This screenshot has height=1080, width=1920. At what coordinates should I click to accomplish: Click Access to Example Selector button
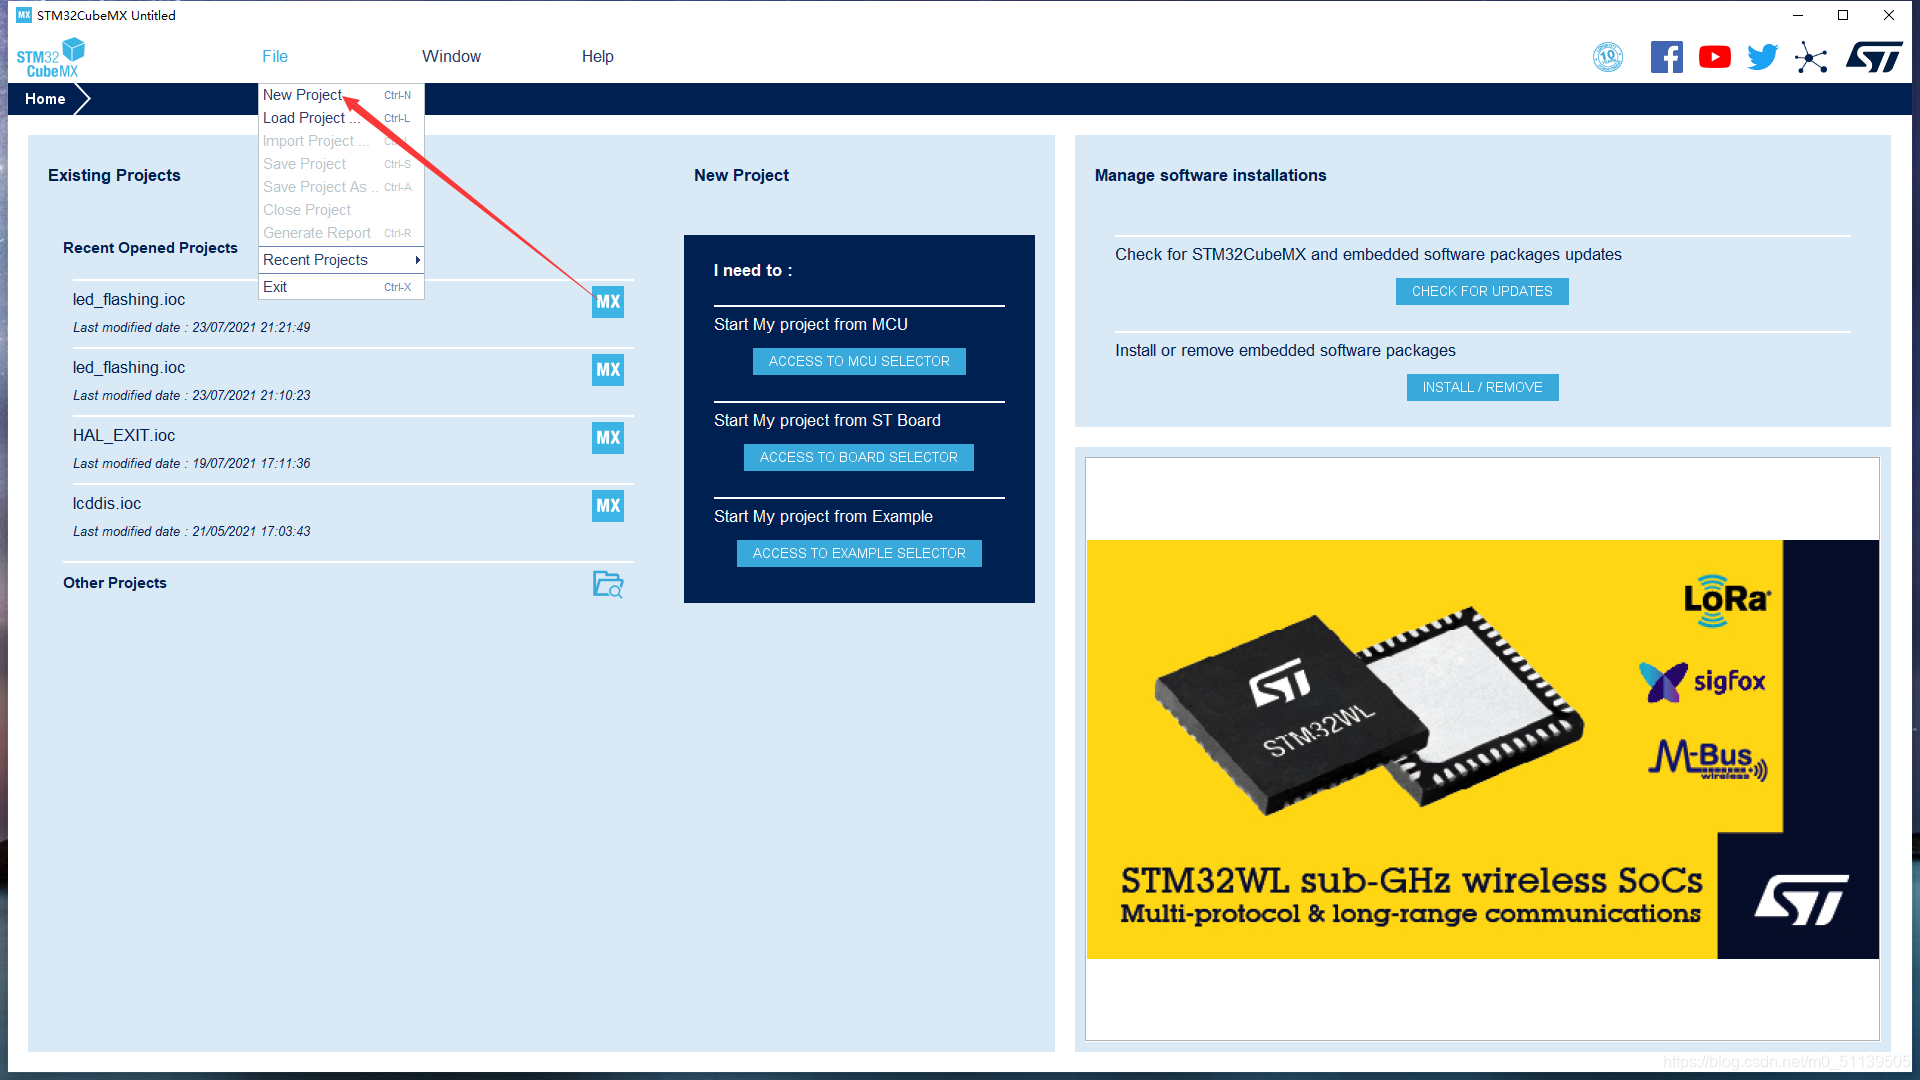click(859, 554)
